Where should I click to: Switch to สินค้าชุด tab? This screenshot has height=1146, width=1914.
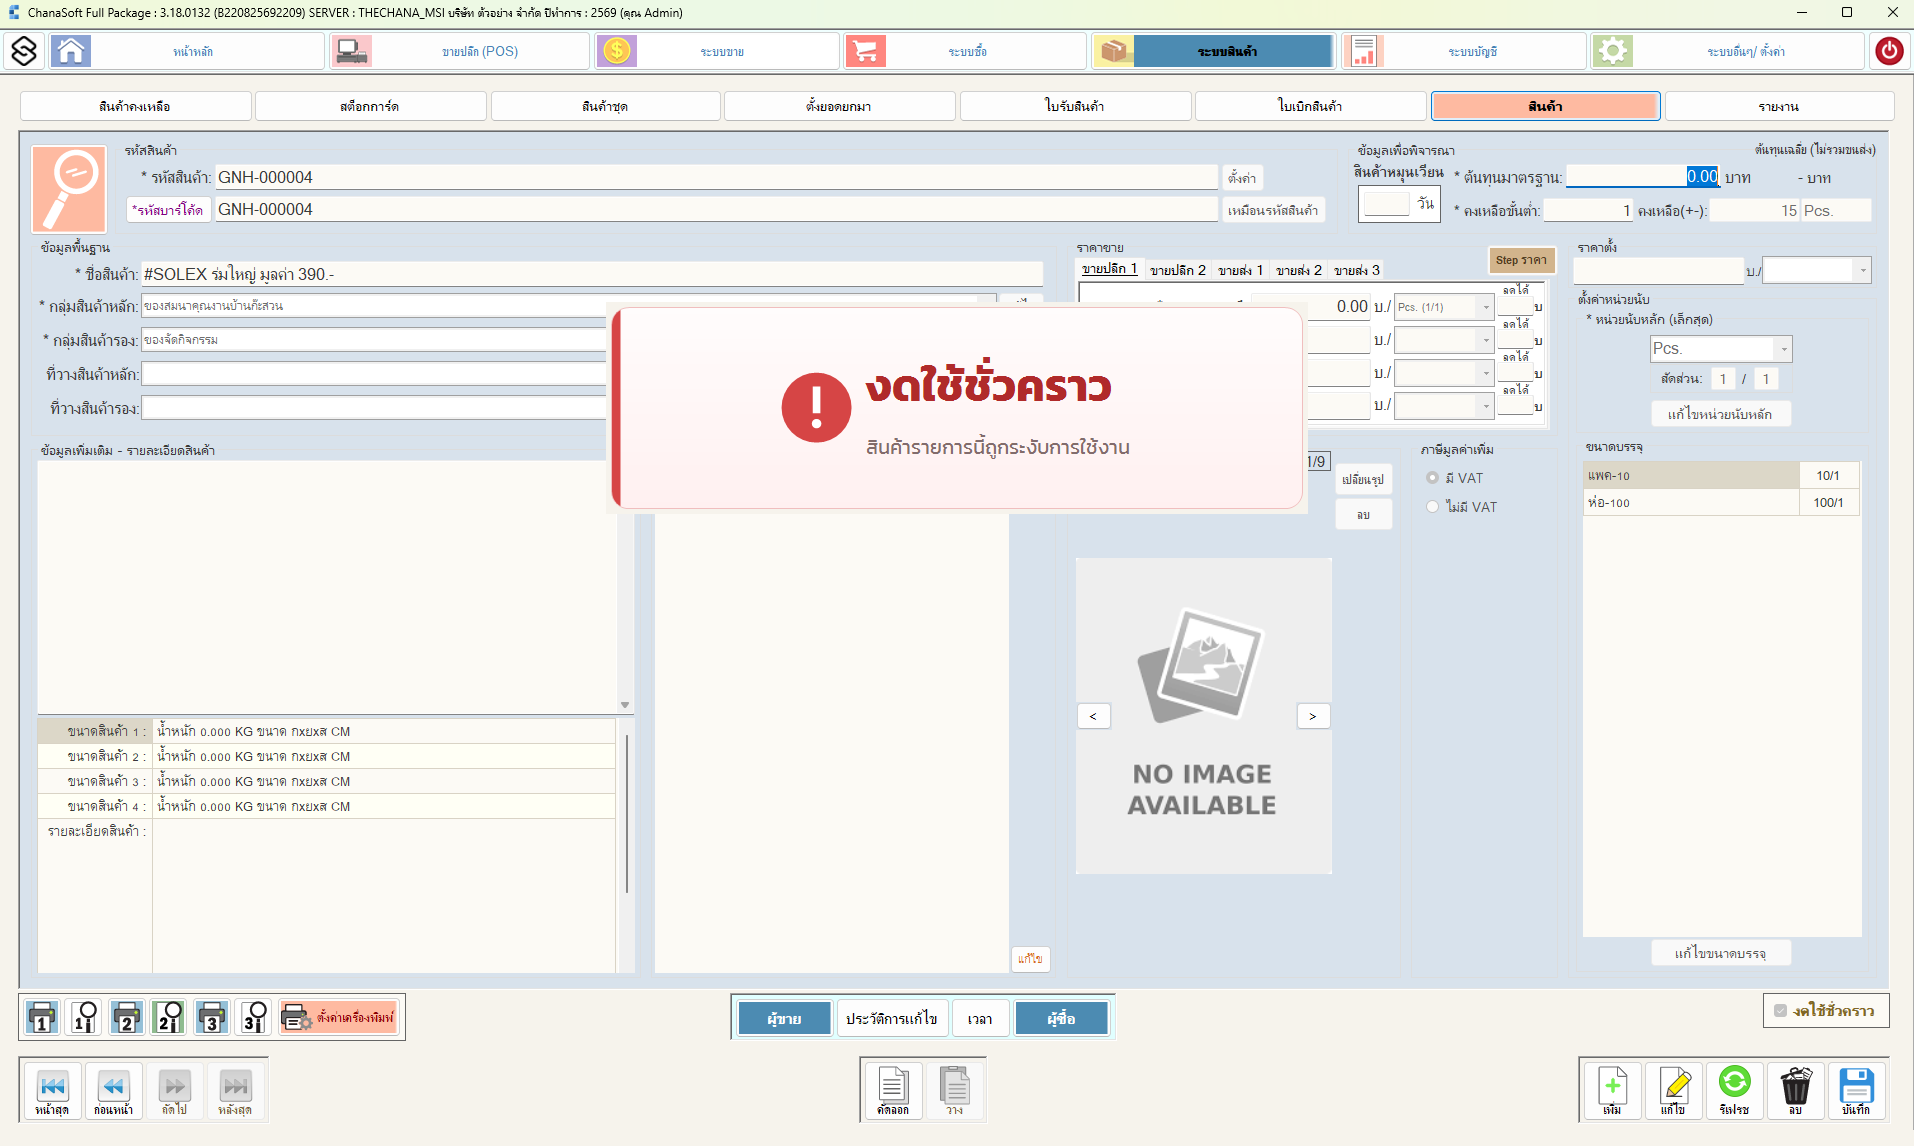605,106
